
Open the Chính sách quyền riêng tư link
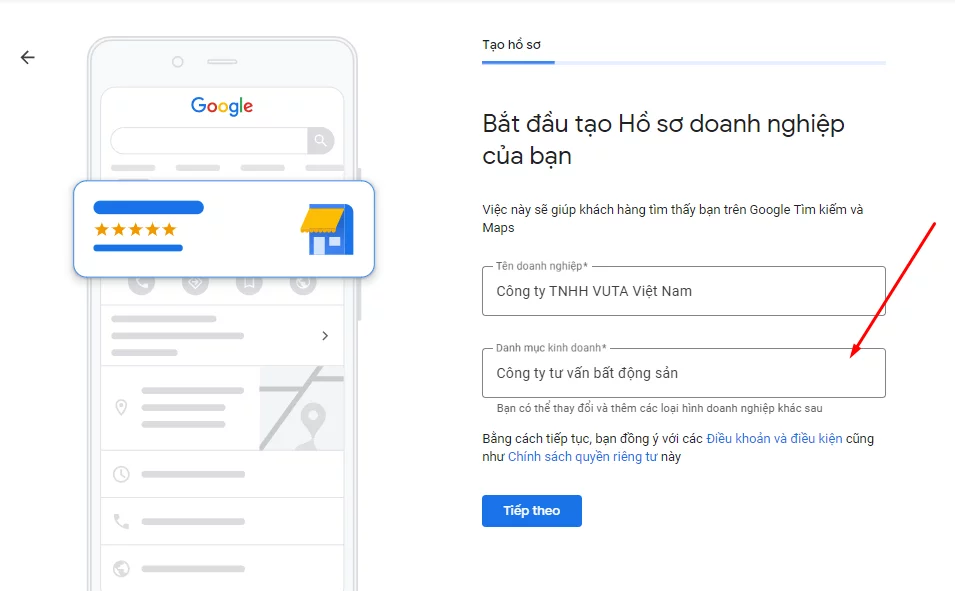click(x=582, y=457)
